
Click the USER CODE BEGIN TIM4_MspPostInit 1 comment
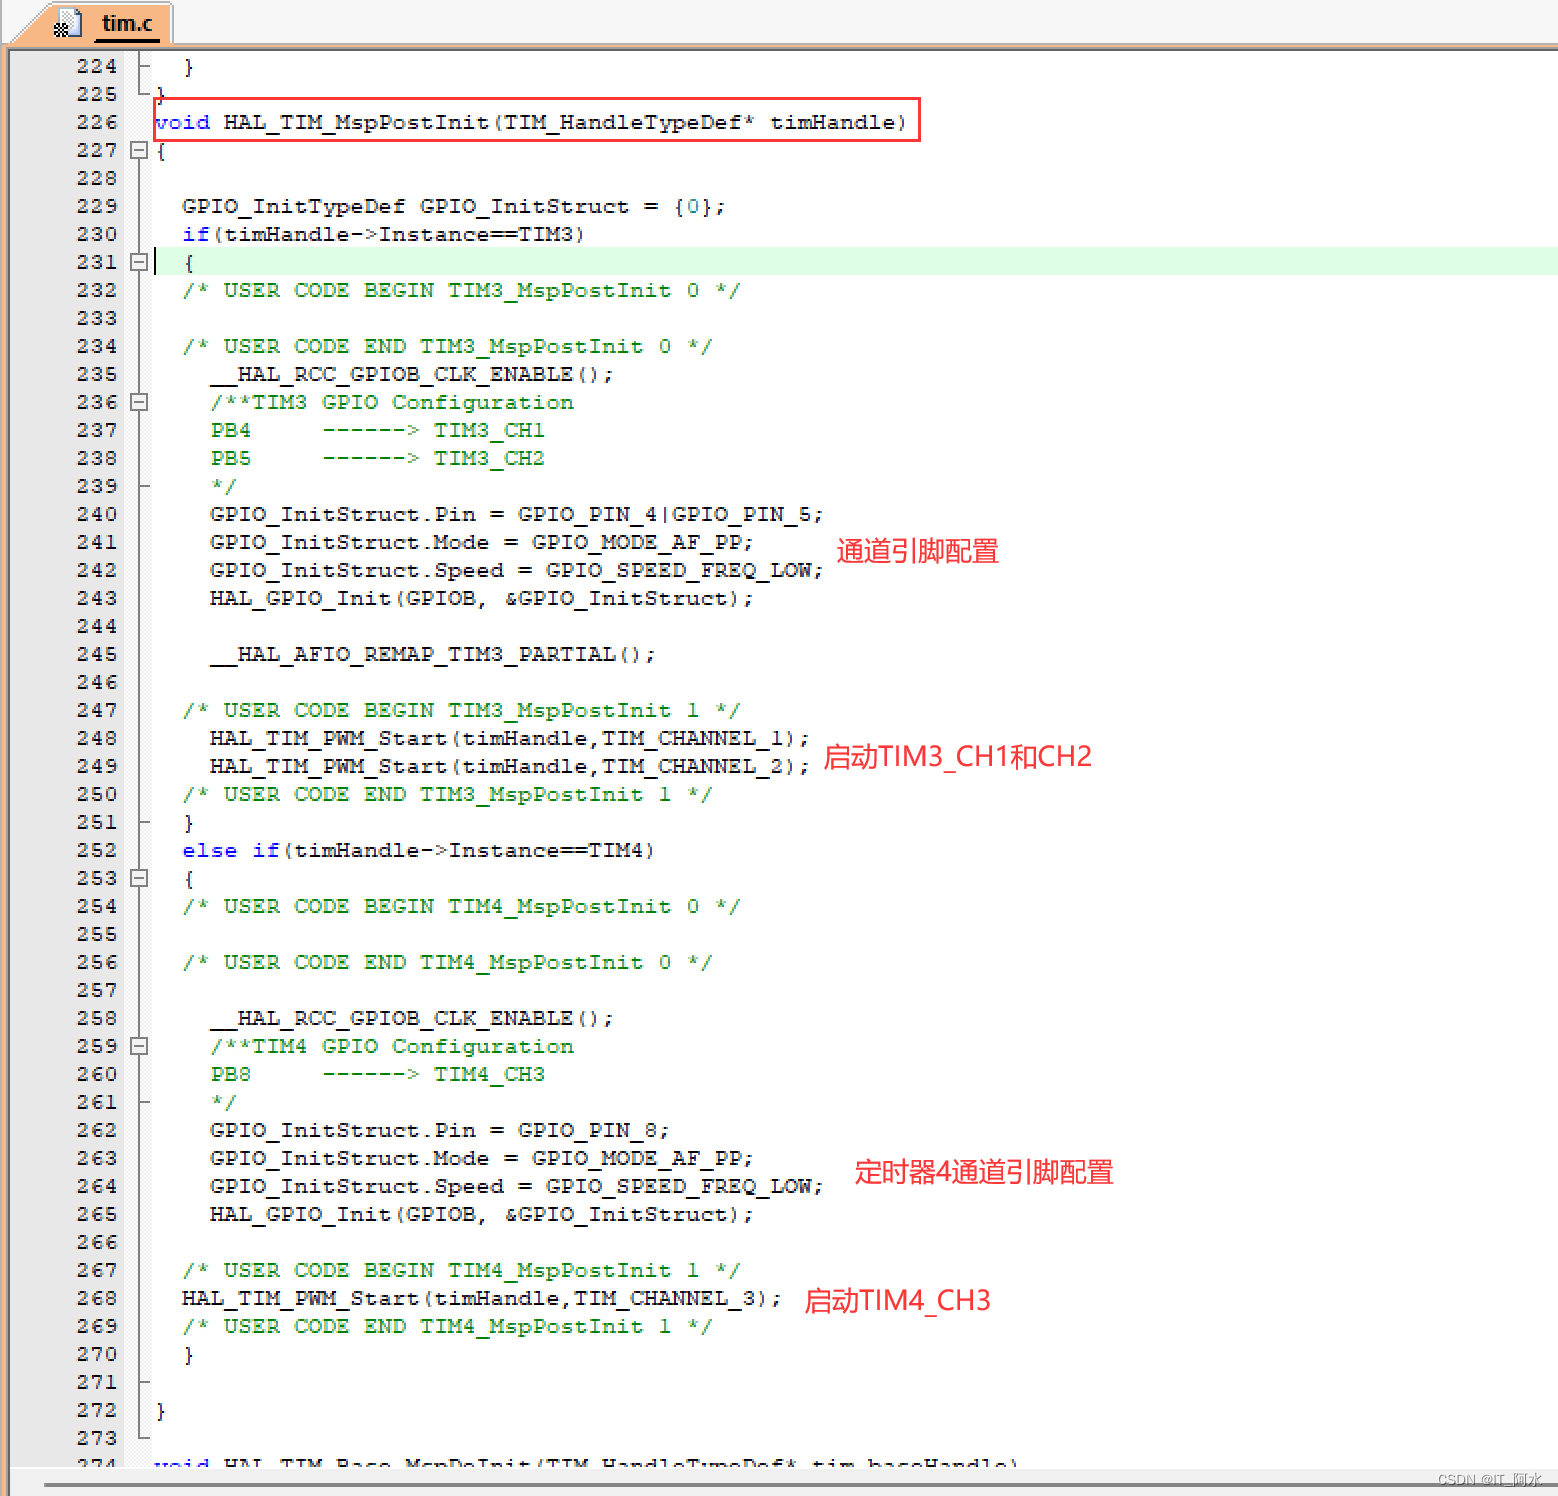pyautogui.click(x=461, y=1270)
